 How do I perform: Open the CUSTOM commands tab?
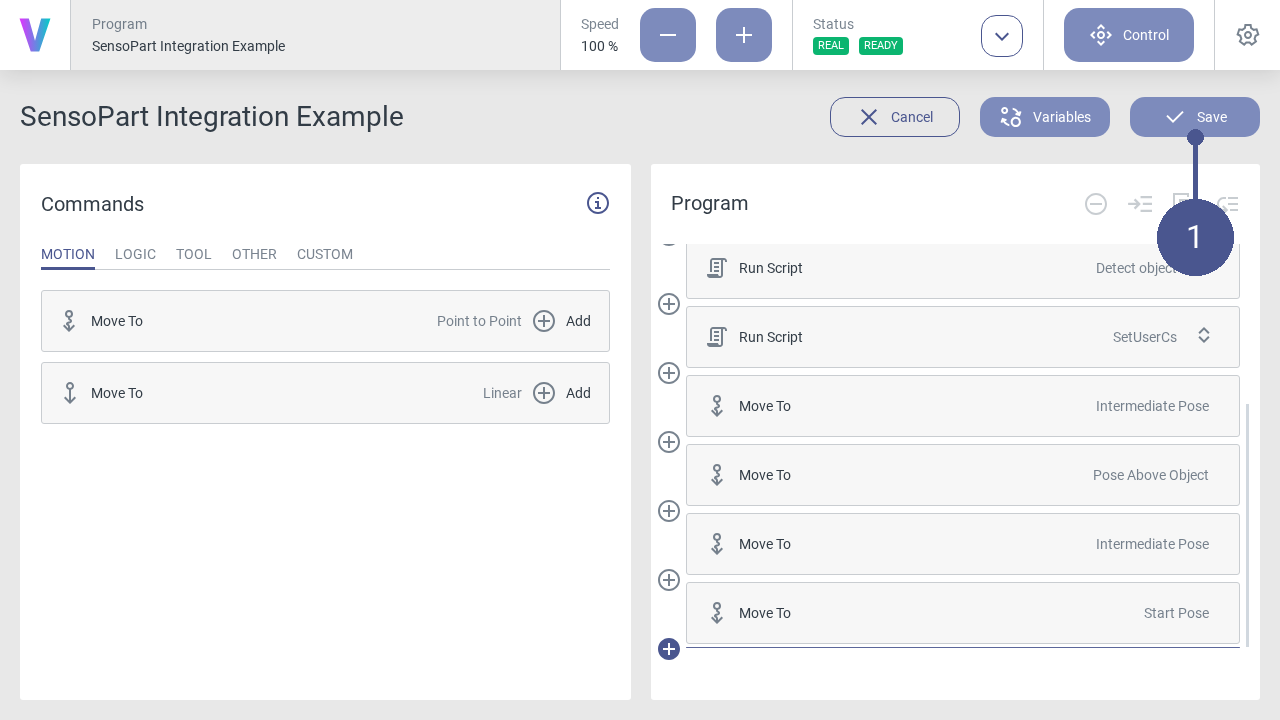(325, 254)
